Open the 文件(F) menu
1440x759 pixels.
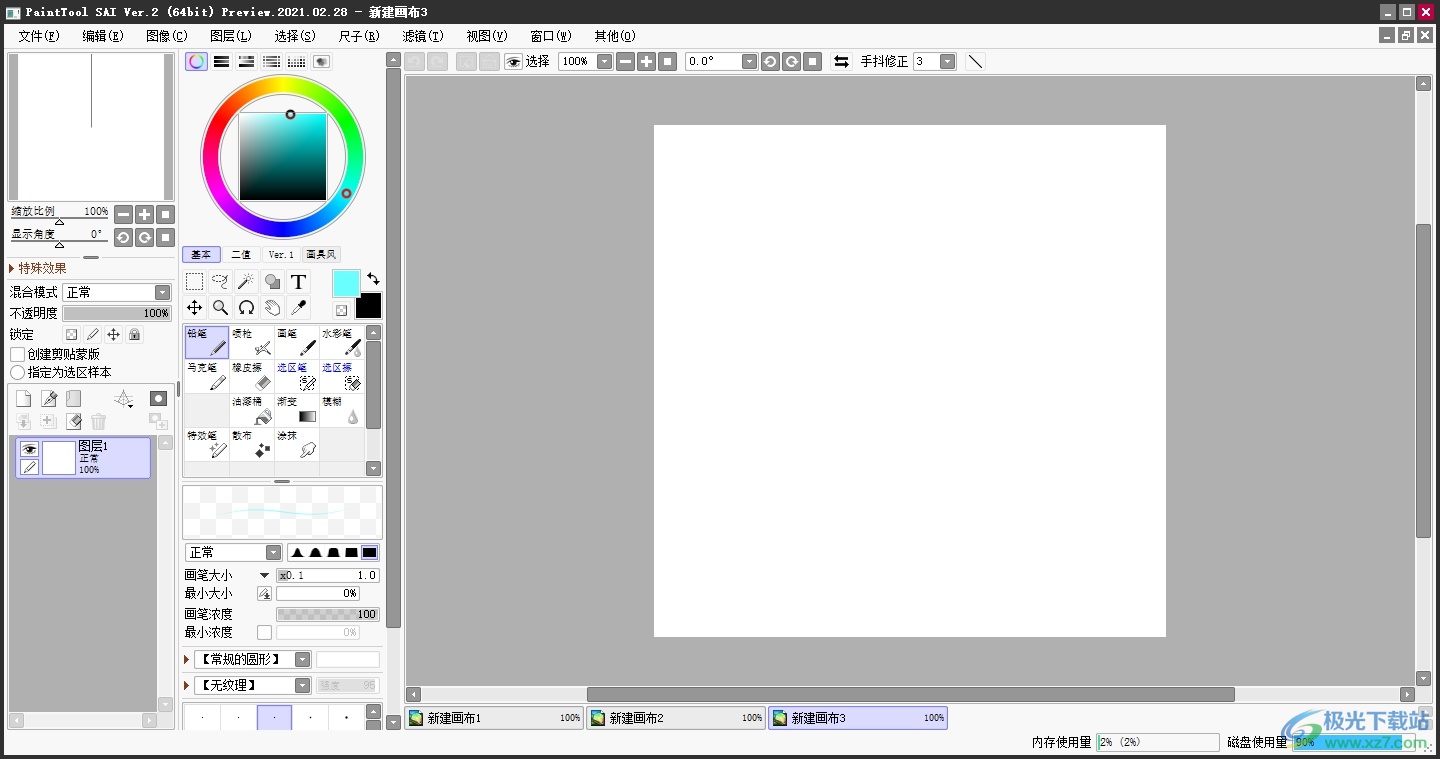[39, 35]
